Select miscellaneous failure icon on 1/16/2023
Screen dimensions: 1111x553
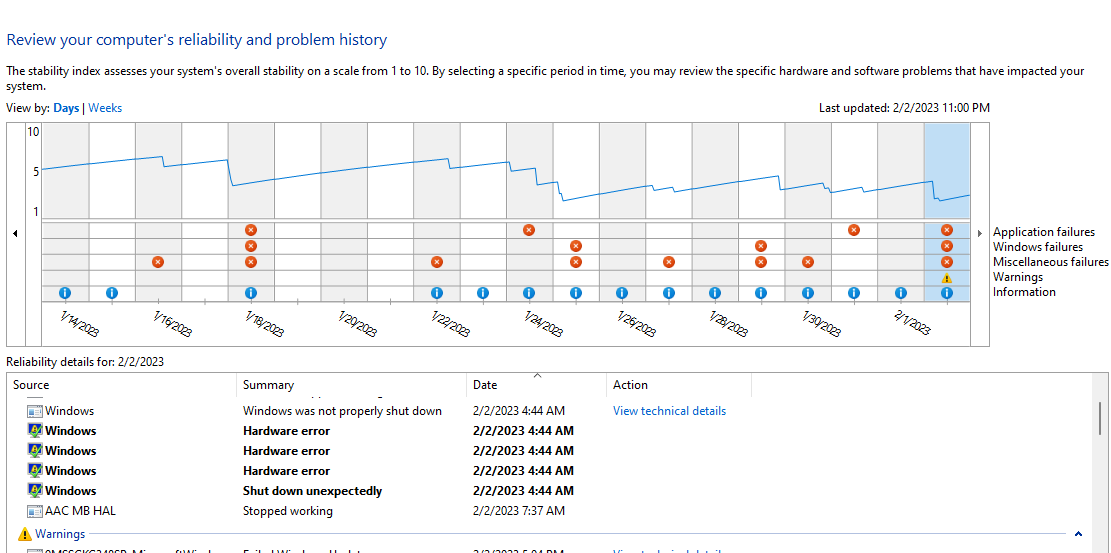pyautogui.click(x=158, y=262)
